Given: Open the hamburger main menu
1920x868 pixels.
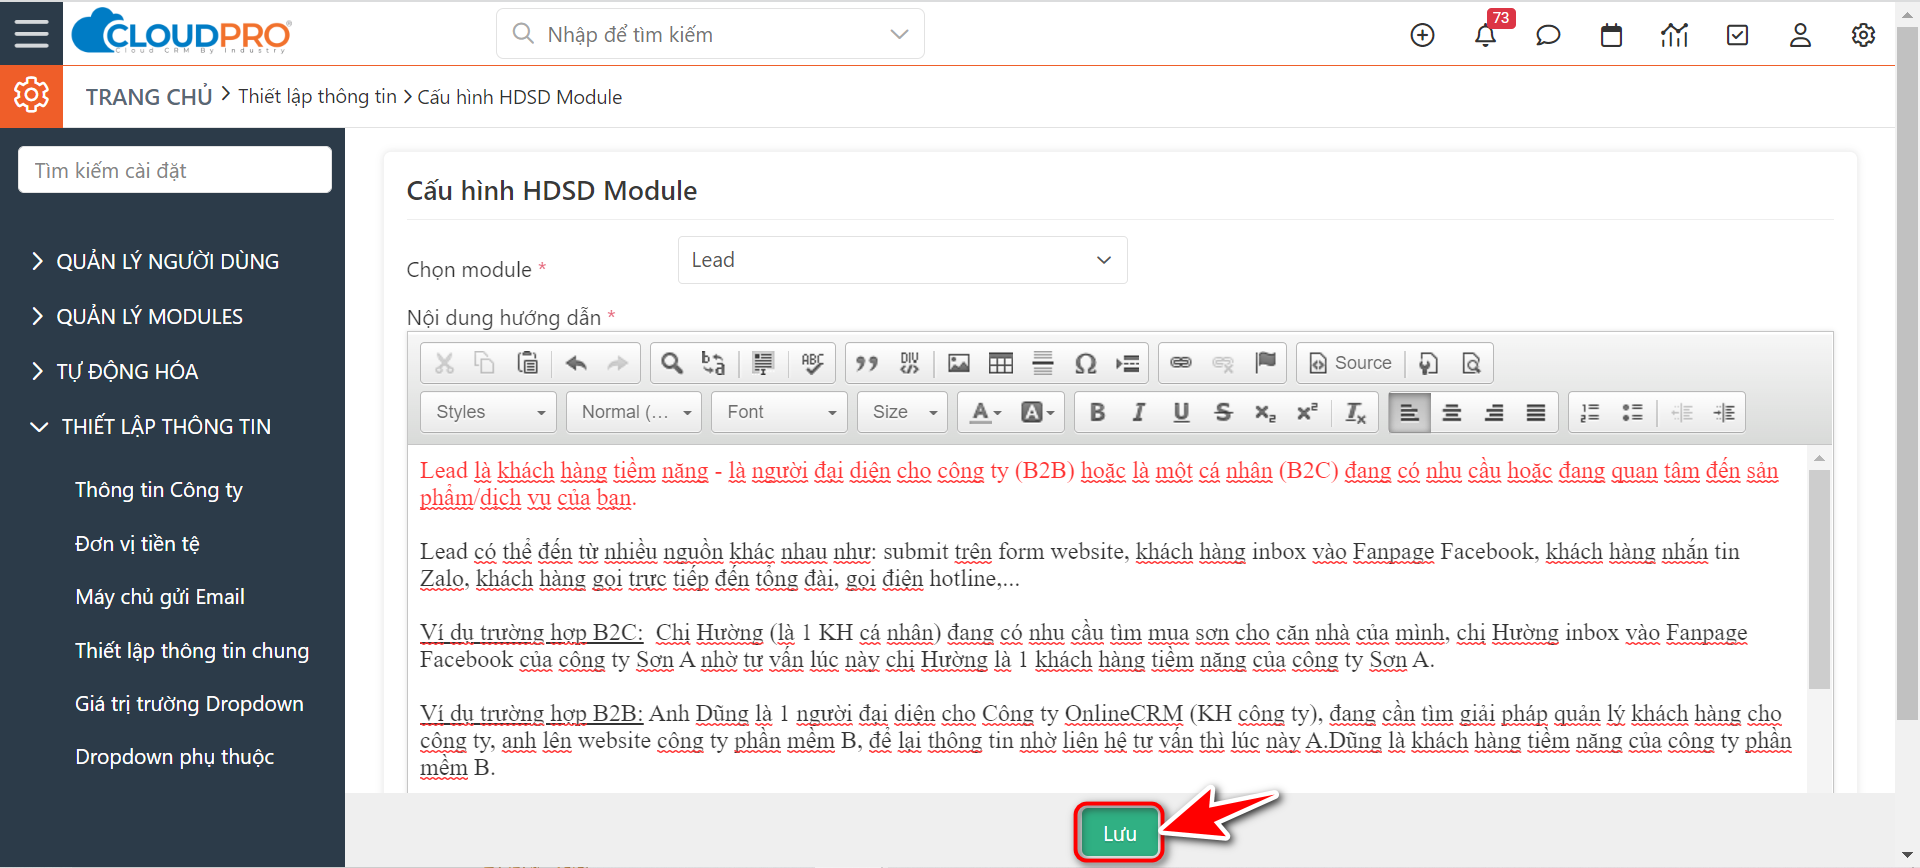Looking at the screenshot, I should point(31,33).
